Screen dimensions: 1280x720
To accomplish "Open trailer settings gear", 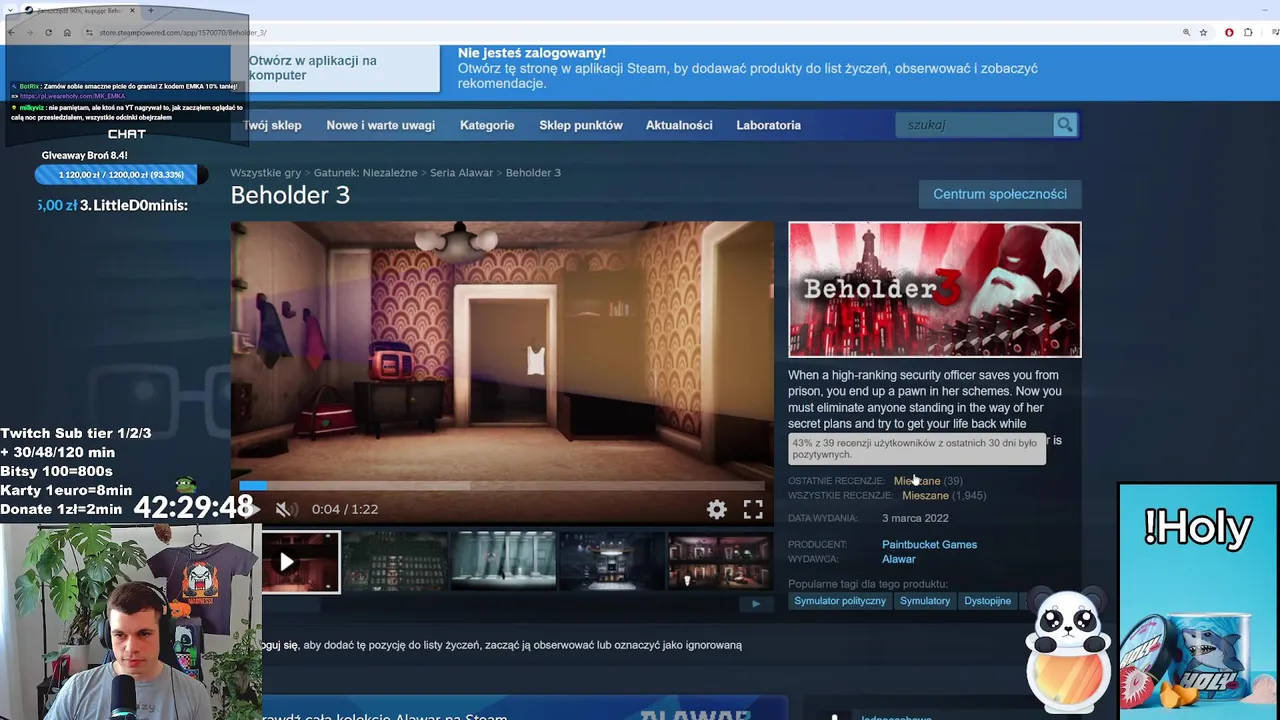I will (x=717, y=509).
